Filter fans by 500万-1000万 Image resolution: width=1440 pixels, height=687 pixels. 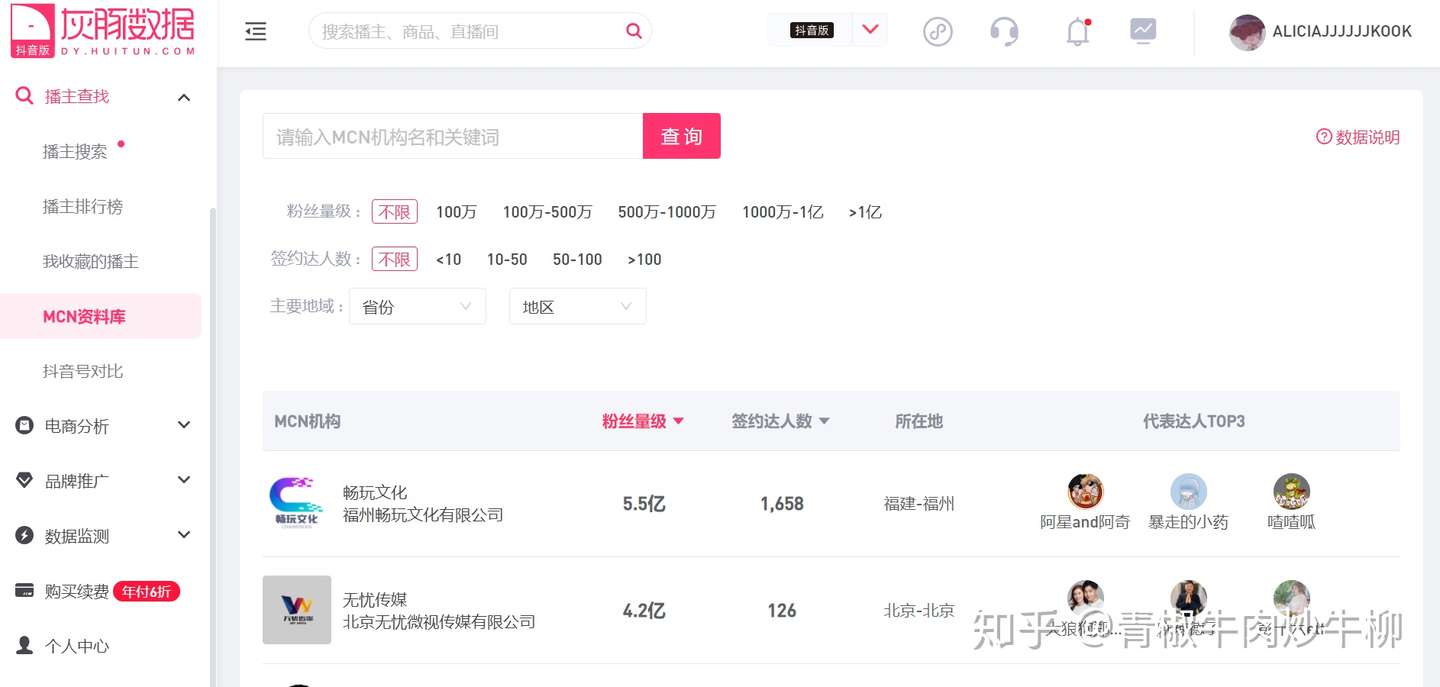tap(667, 212)
